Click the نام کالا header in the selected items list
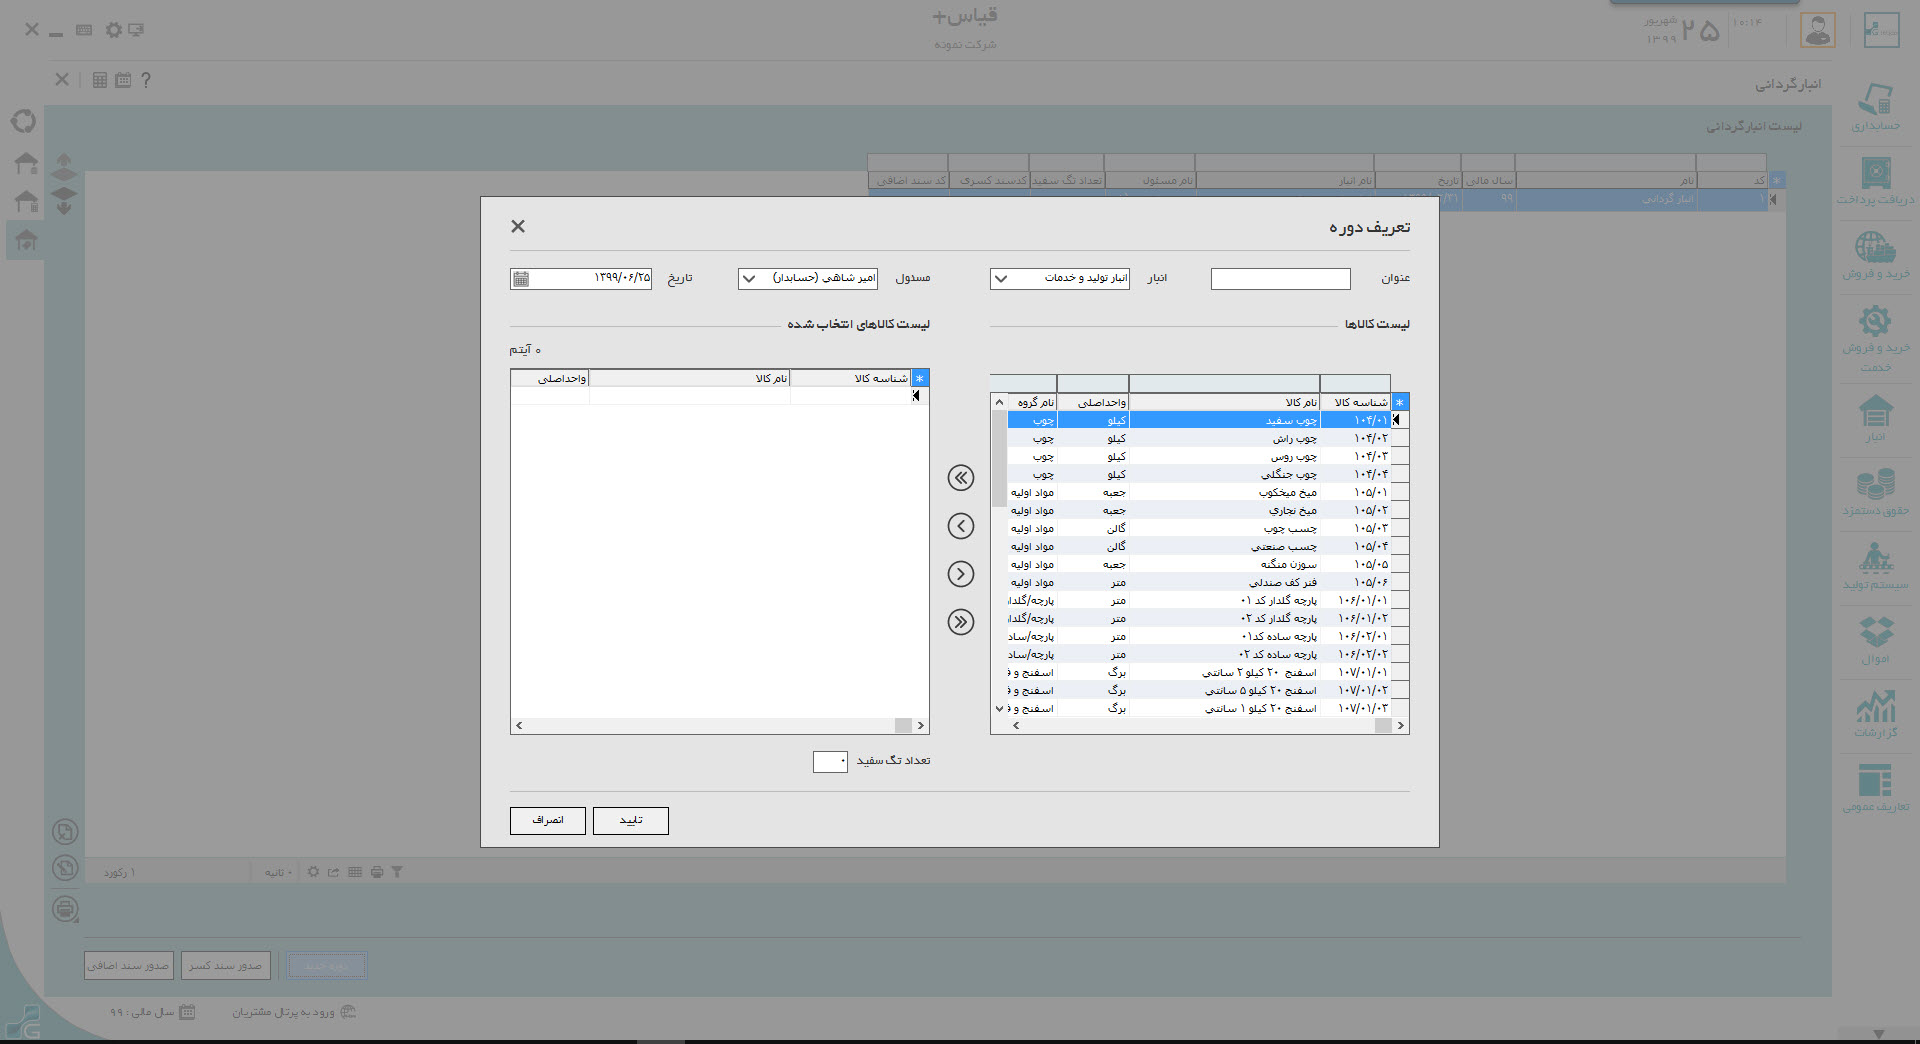Viewport: 1920px width, 1044px height. pyautogui.click(x=690, y=378)
